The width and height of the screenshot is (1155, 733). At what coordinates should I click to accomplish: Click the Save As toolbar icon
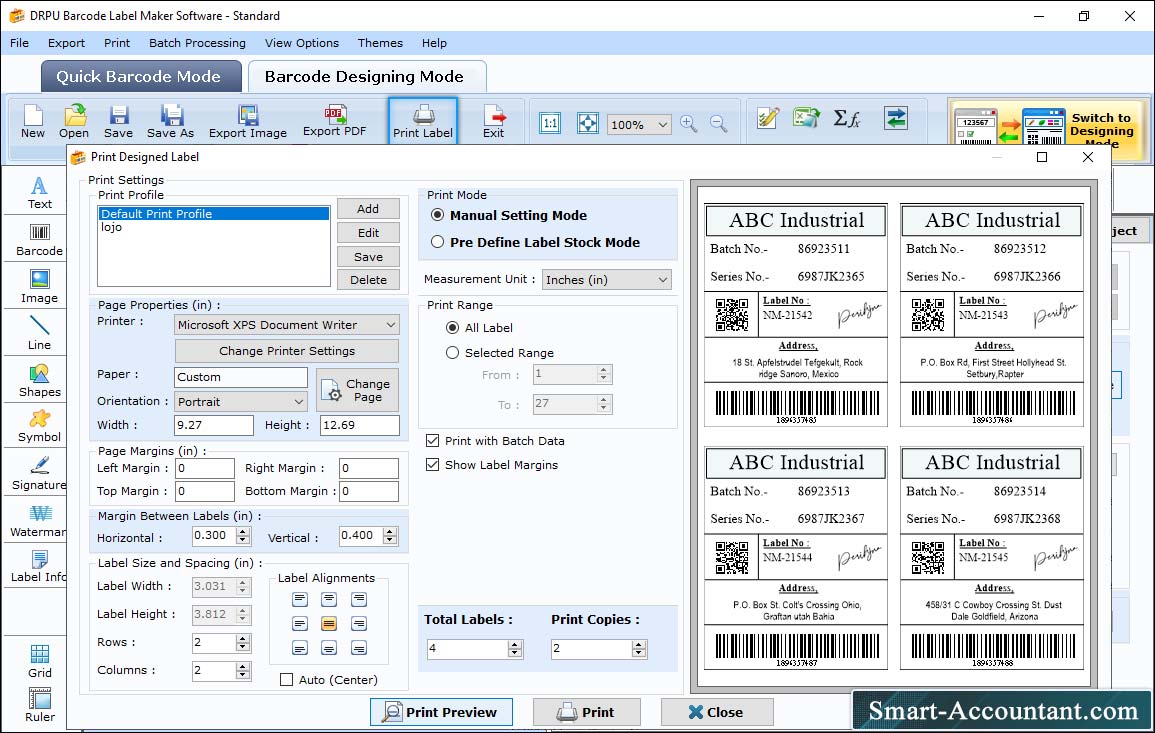[170, 121]
